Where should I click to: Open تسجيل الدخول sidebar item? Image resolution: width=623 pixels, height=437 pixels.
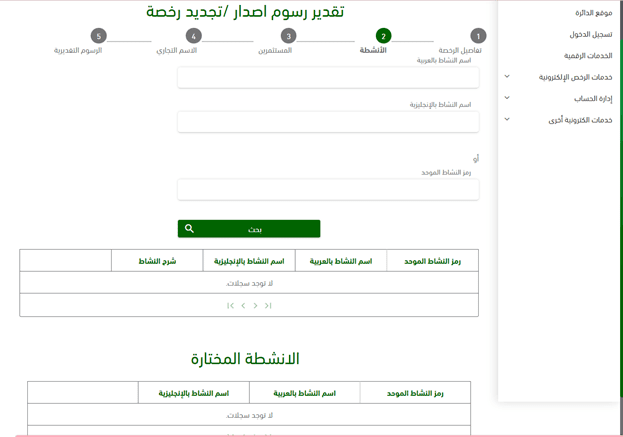[591, 34]
